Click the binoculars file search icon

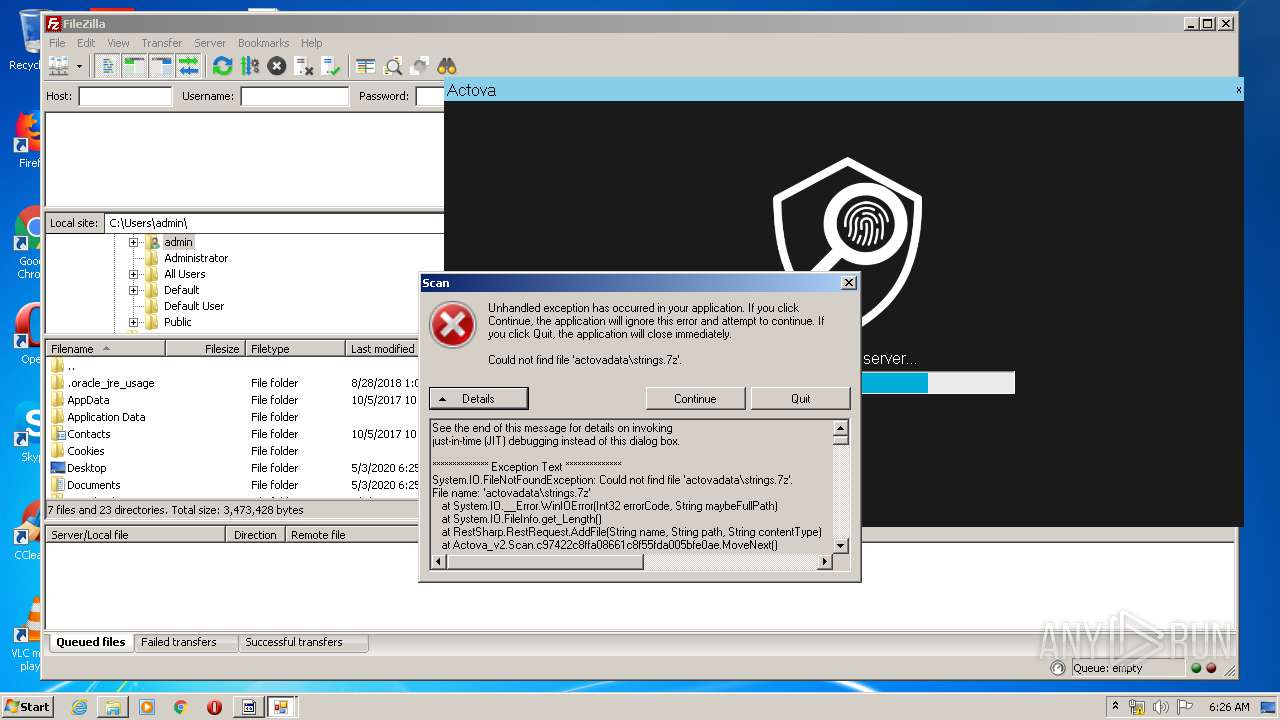446,66
